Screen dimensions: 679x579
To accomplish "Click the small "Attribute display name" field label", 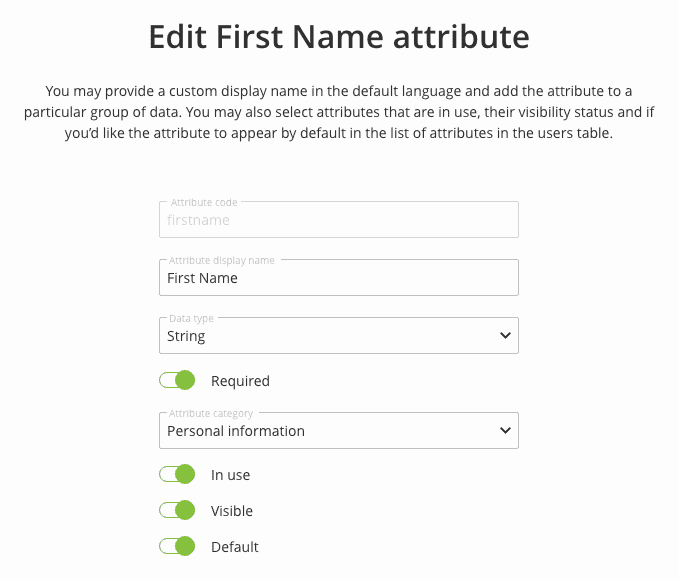I will pyautogui.click(x=222, y=260).
